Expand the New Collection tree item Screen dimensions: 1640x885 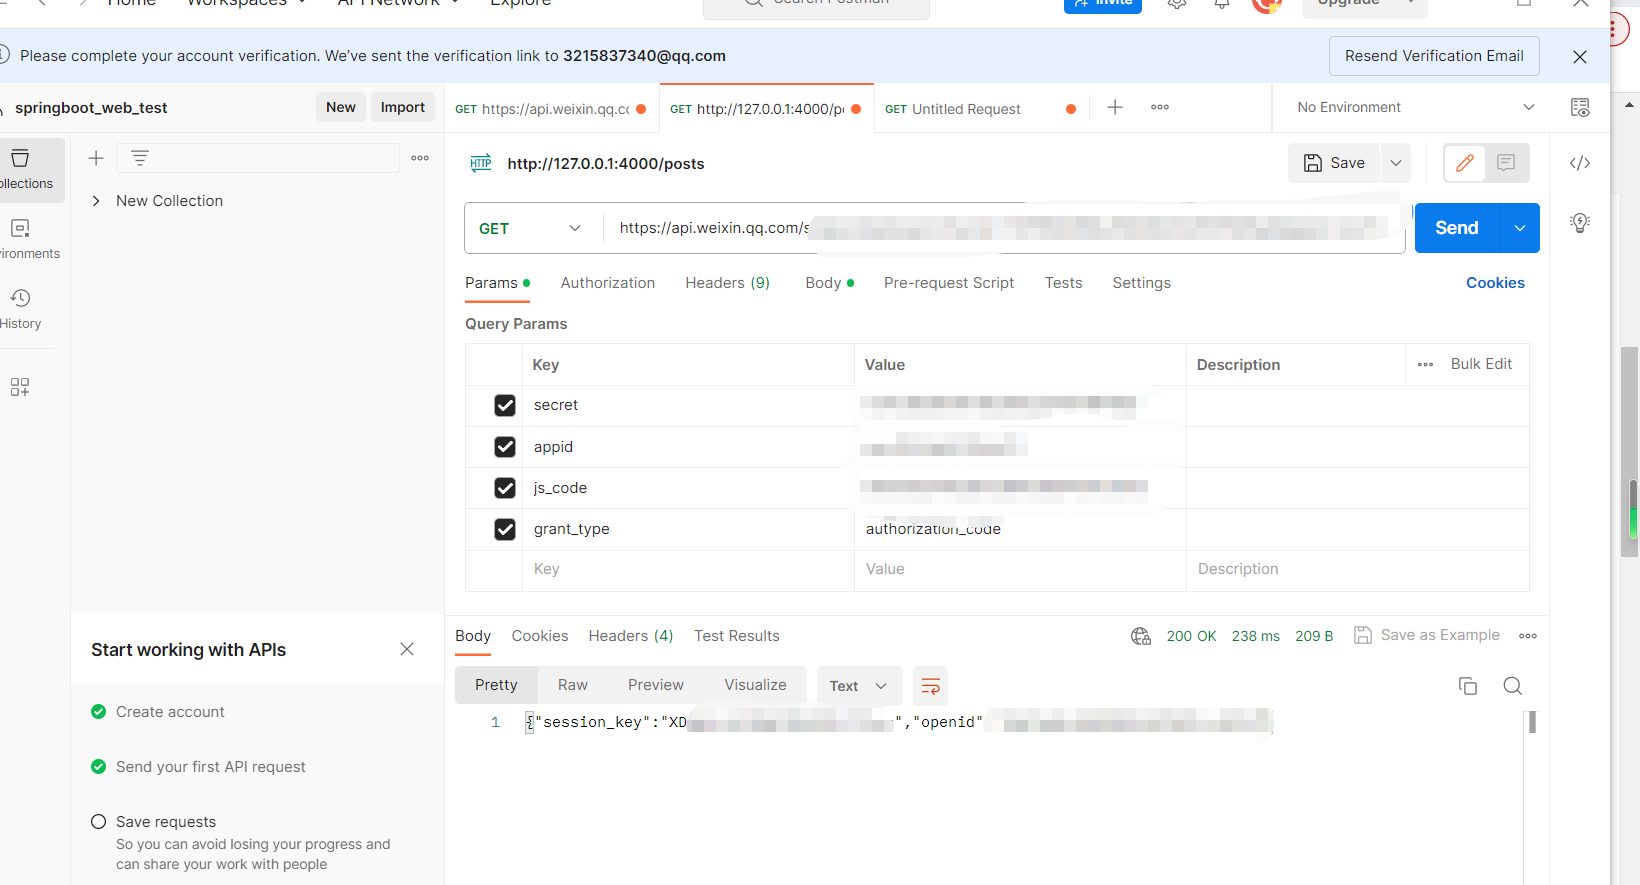[x=96, y=201]
